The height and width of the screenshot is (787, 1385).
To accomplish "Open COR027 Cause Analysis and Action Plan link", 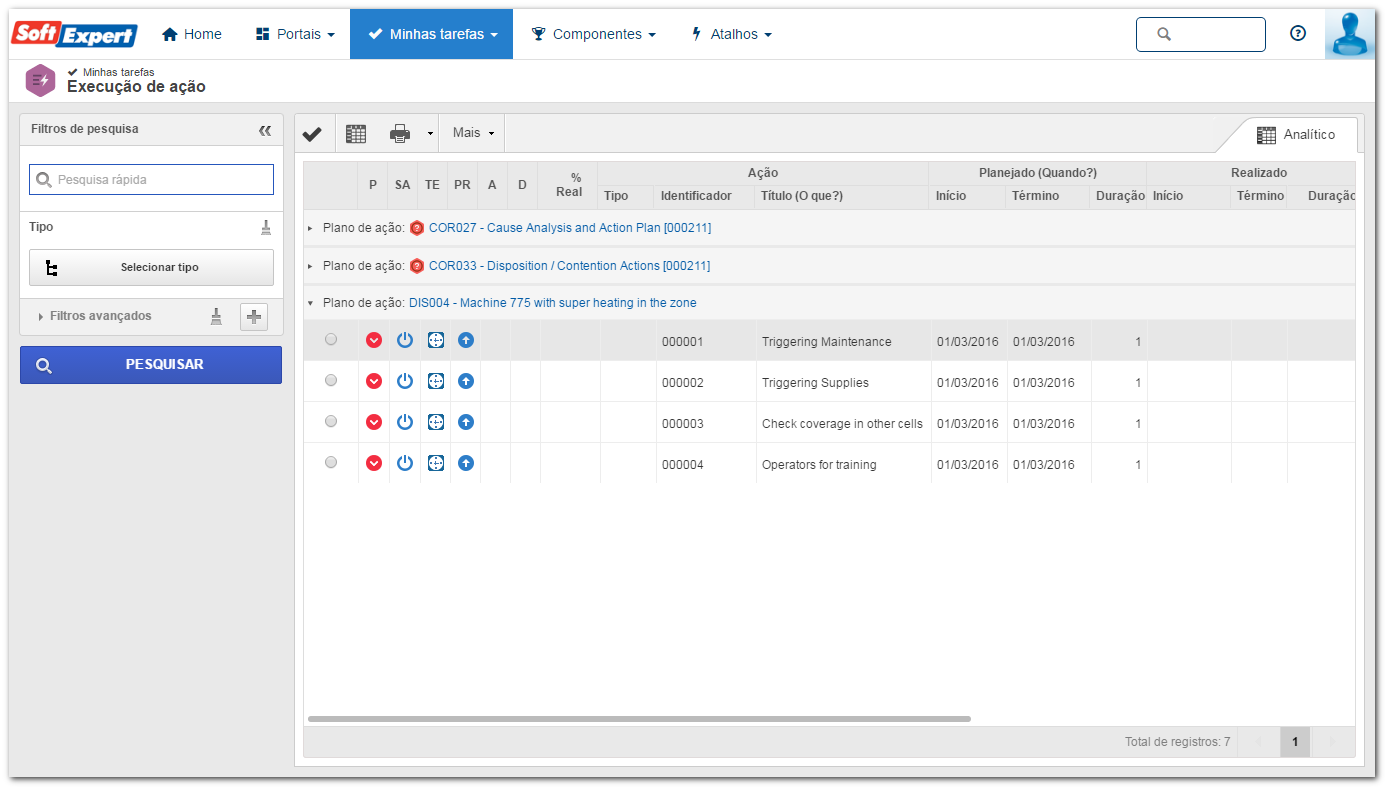I will 570,228.
